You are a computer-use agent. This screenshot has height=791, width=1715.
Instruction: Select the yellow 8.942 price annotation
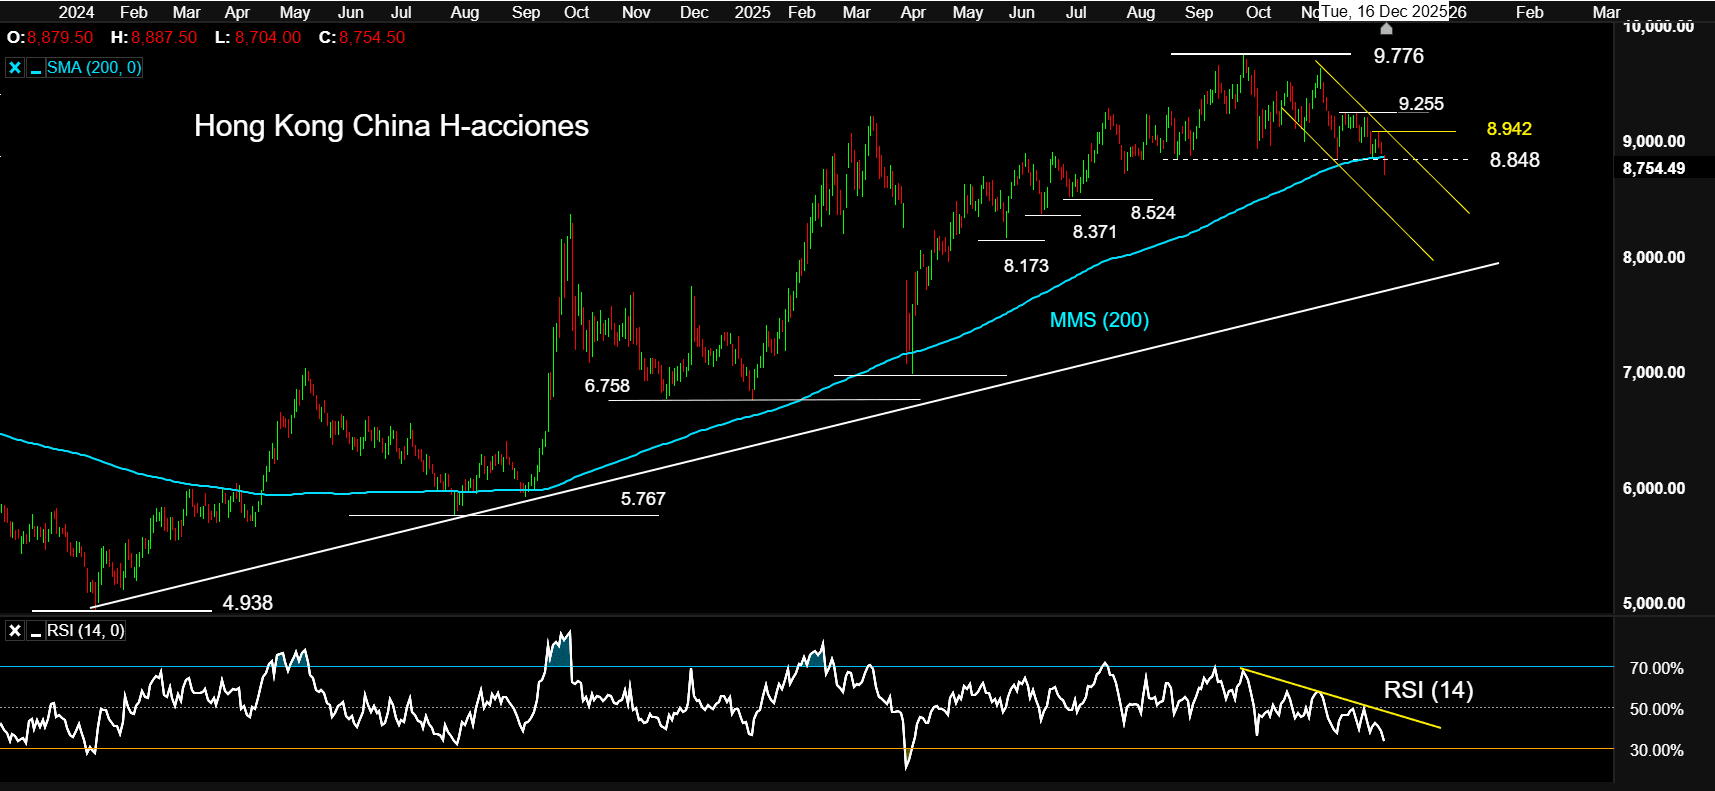[1508, 129]
